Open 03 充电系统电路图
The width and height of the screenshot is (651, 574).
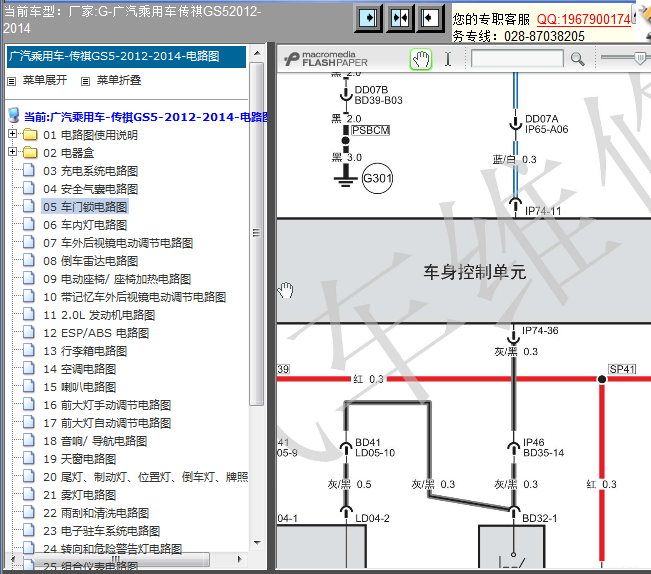coord(91,171)
